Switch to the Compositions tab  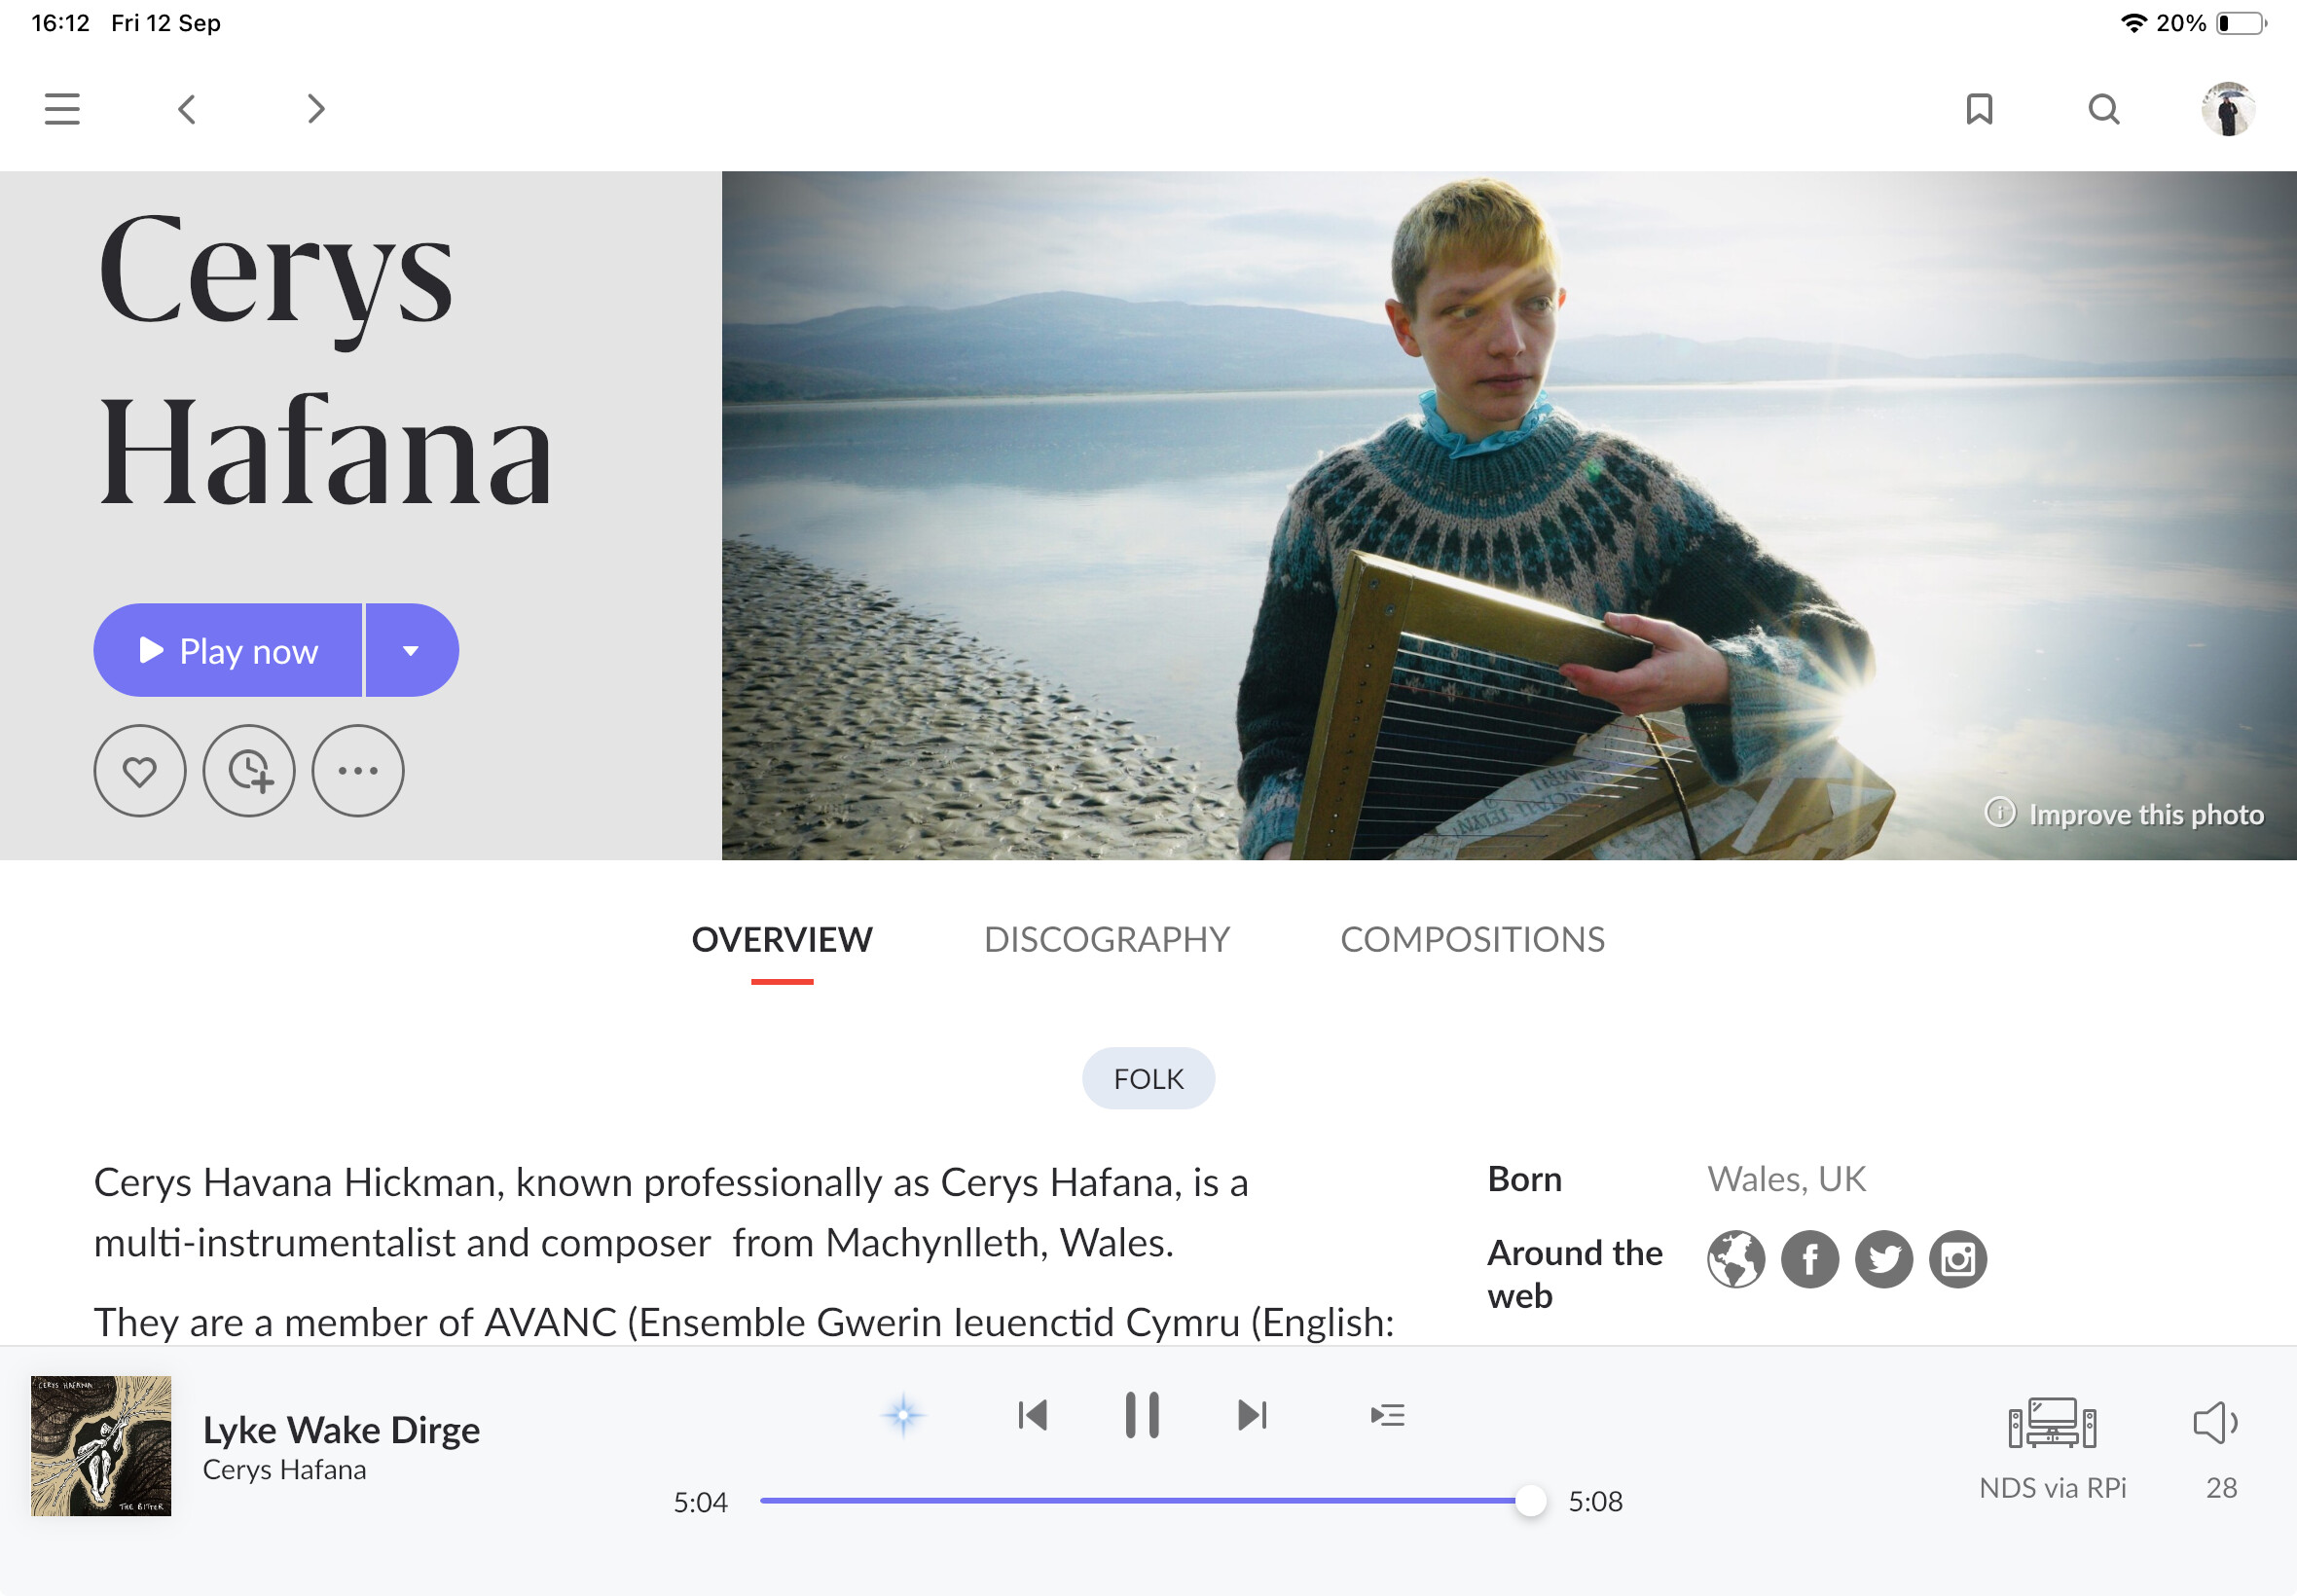1472,940
